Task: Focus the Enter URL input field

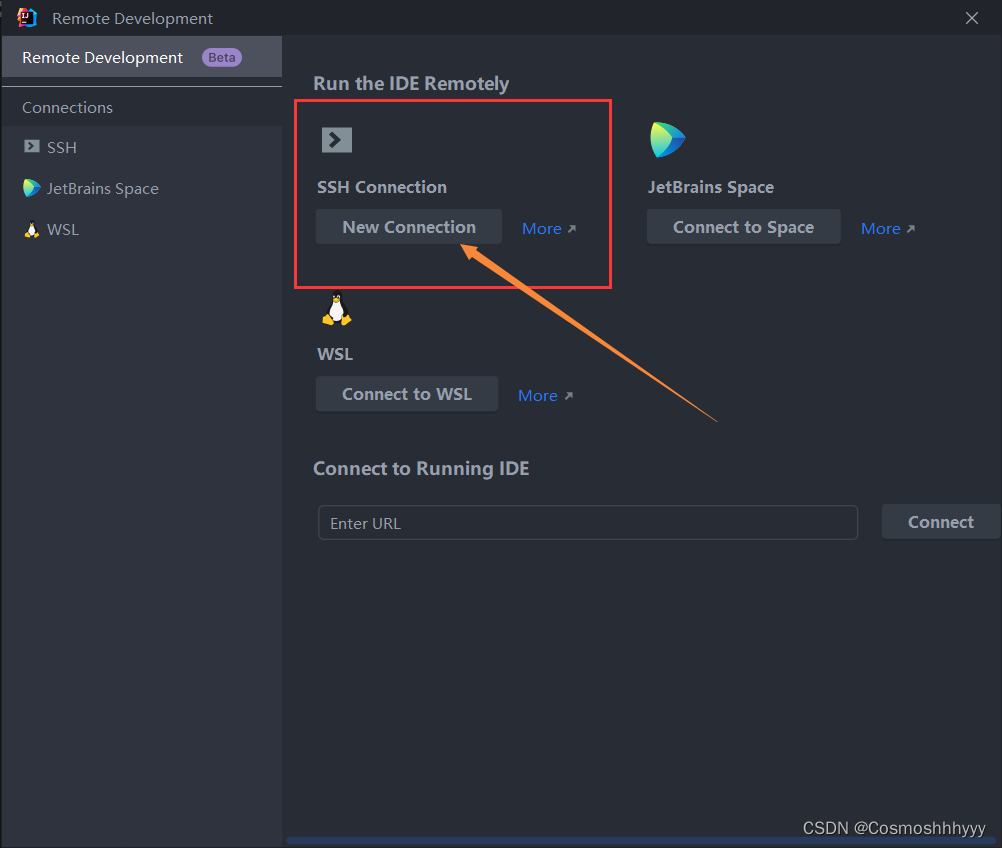Action: click(588, 523)
